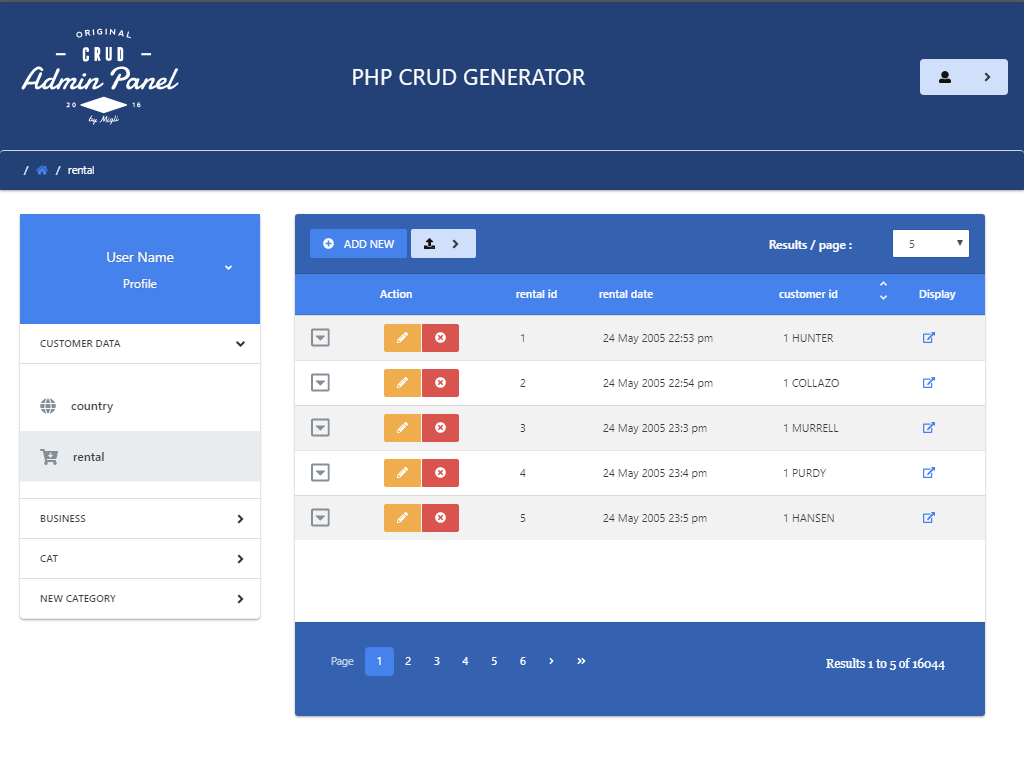
Task: Edit the rental record for HUNTER
Action: pos(402,337)
